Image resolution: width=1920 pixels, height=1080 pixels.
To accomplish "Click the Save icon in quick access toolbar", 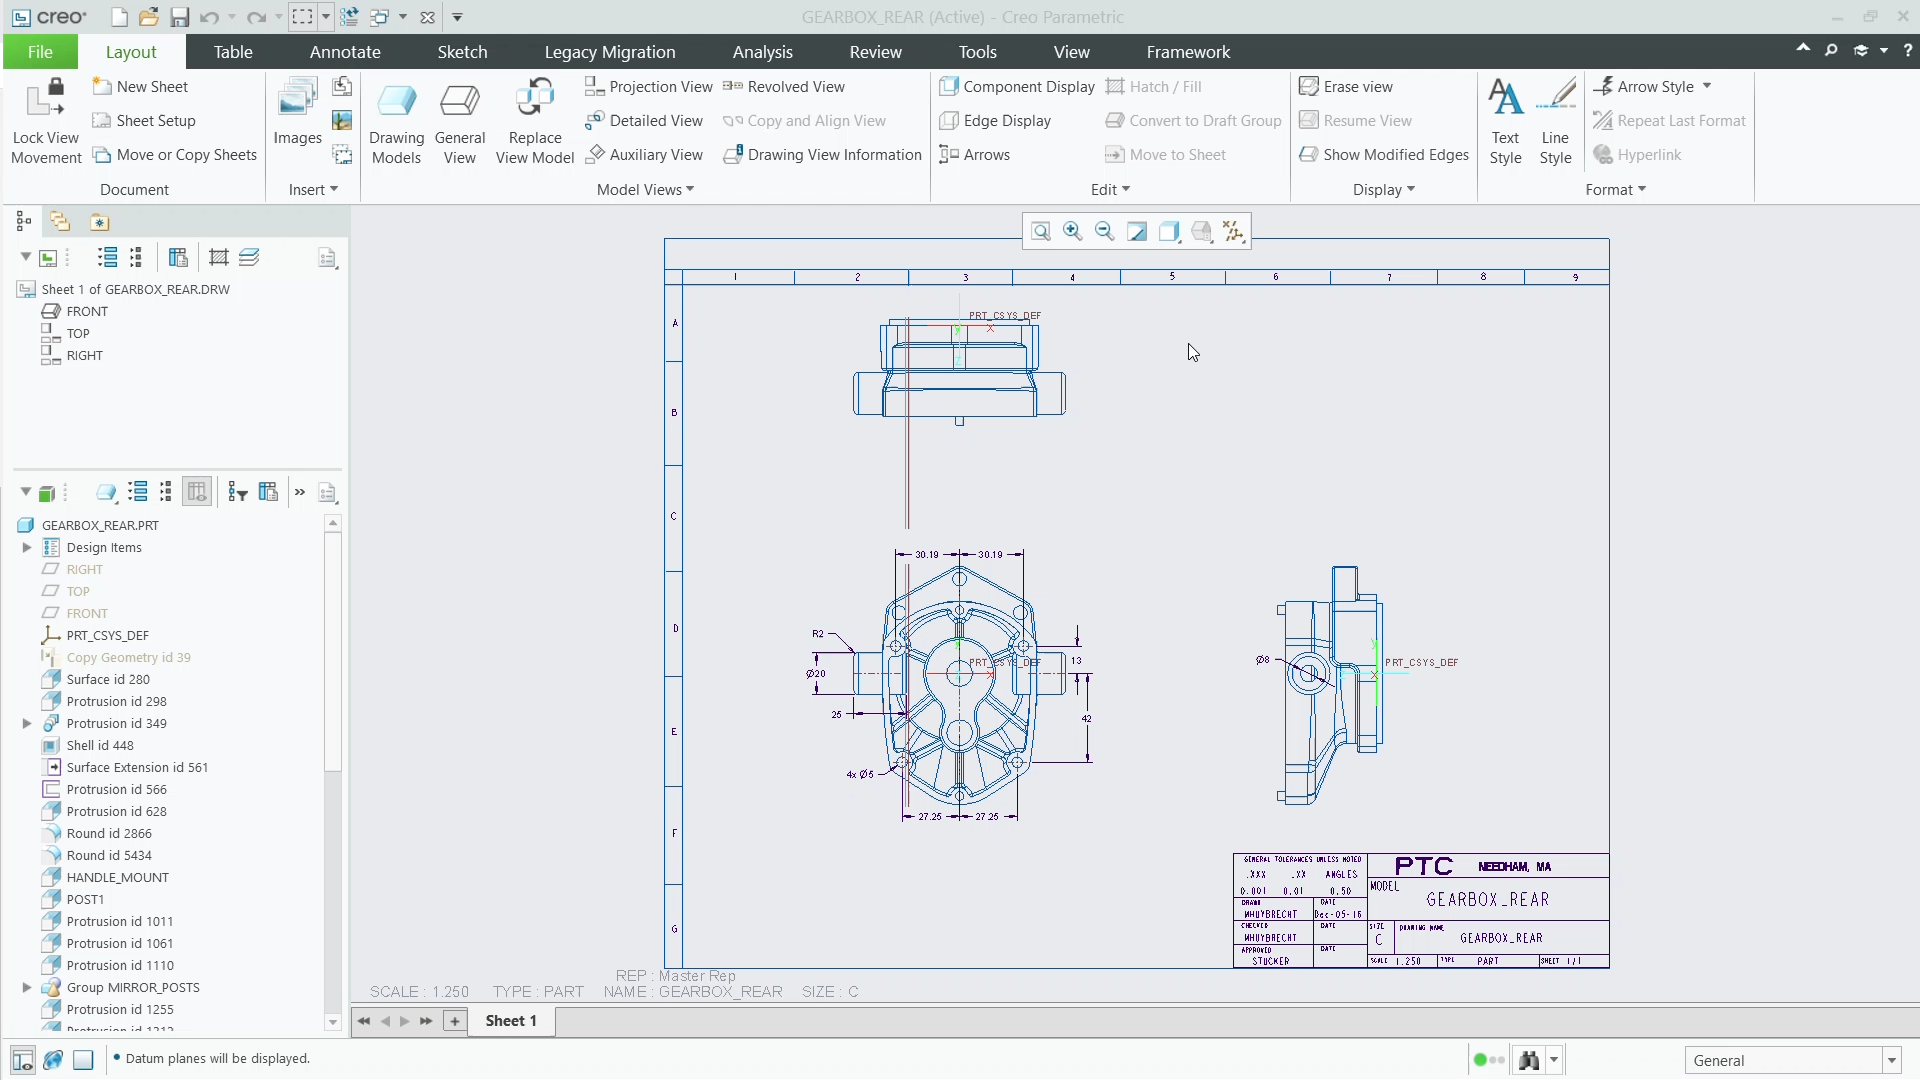I will coord(179,17).
